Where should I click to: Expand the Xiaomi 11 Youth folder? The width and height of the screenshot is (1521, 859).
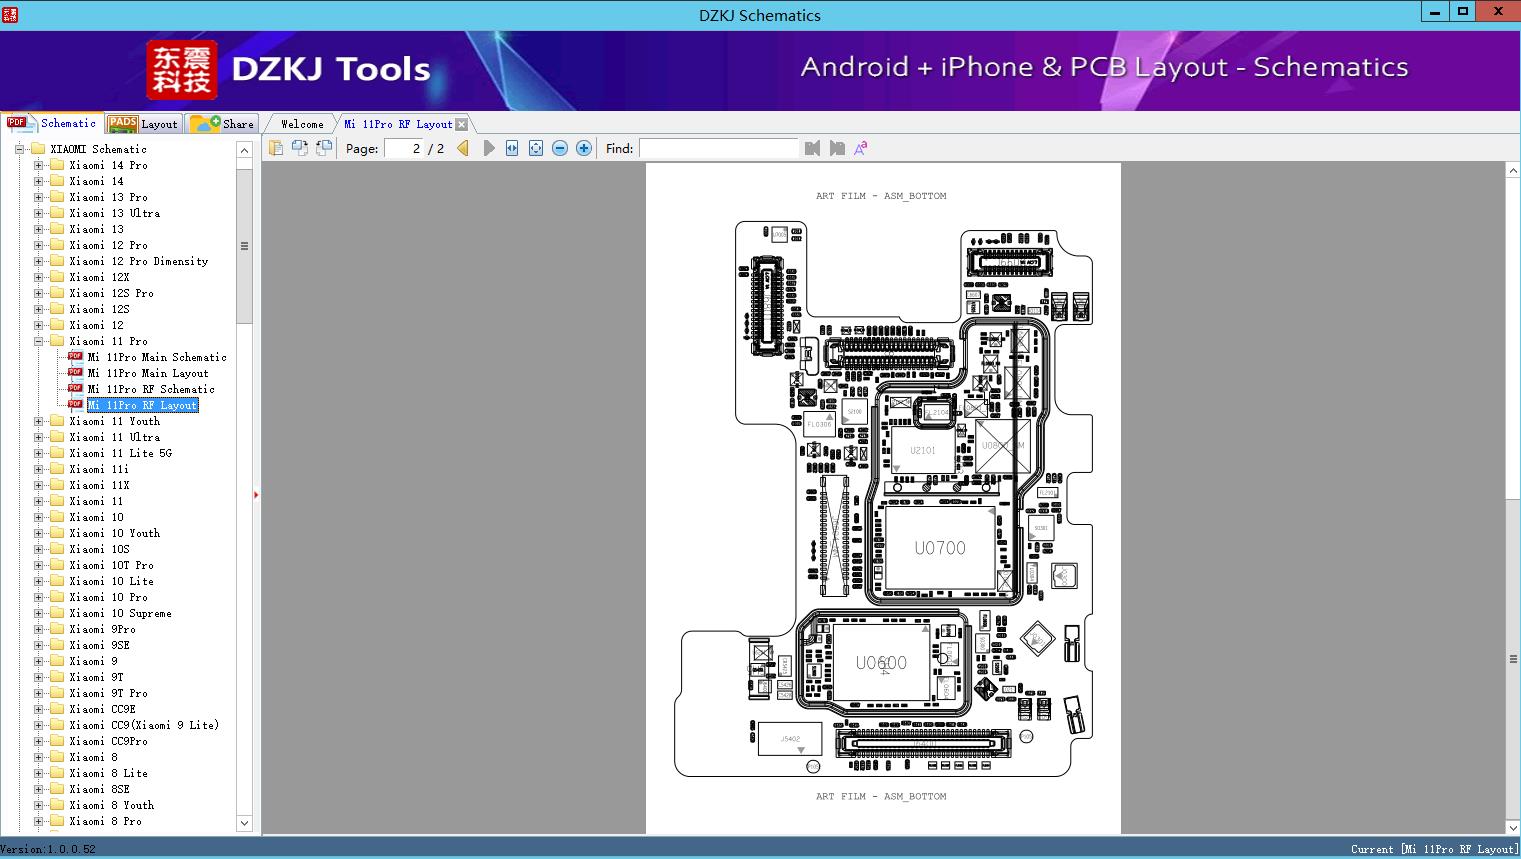pos(39,421)
